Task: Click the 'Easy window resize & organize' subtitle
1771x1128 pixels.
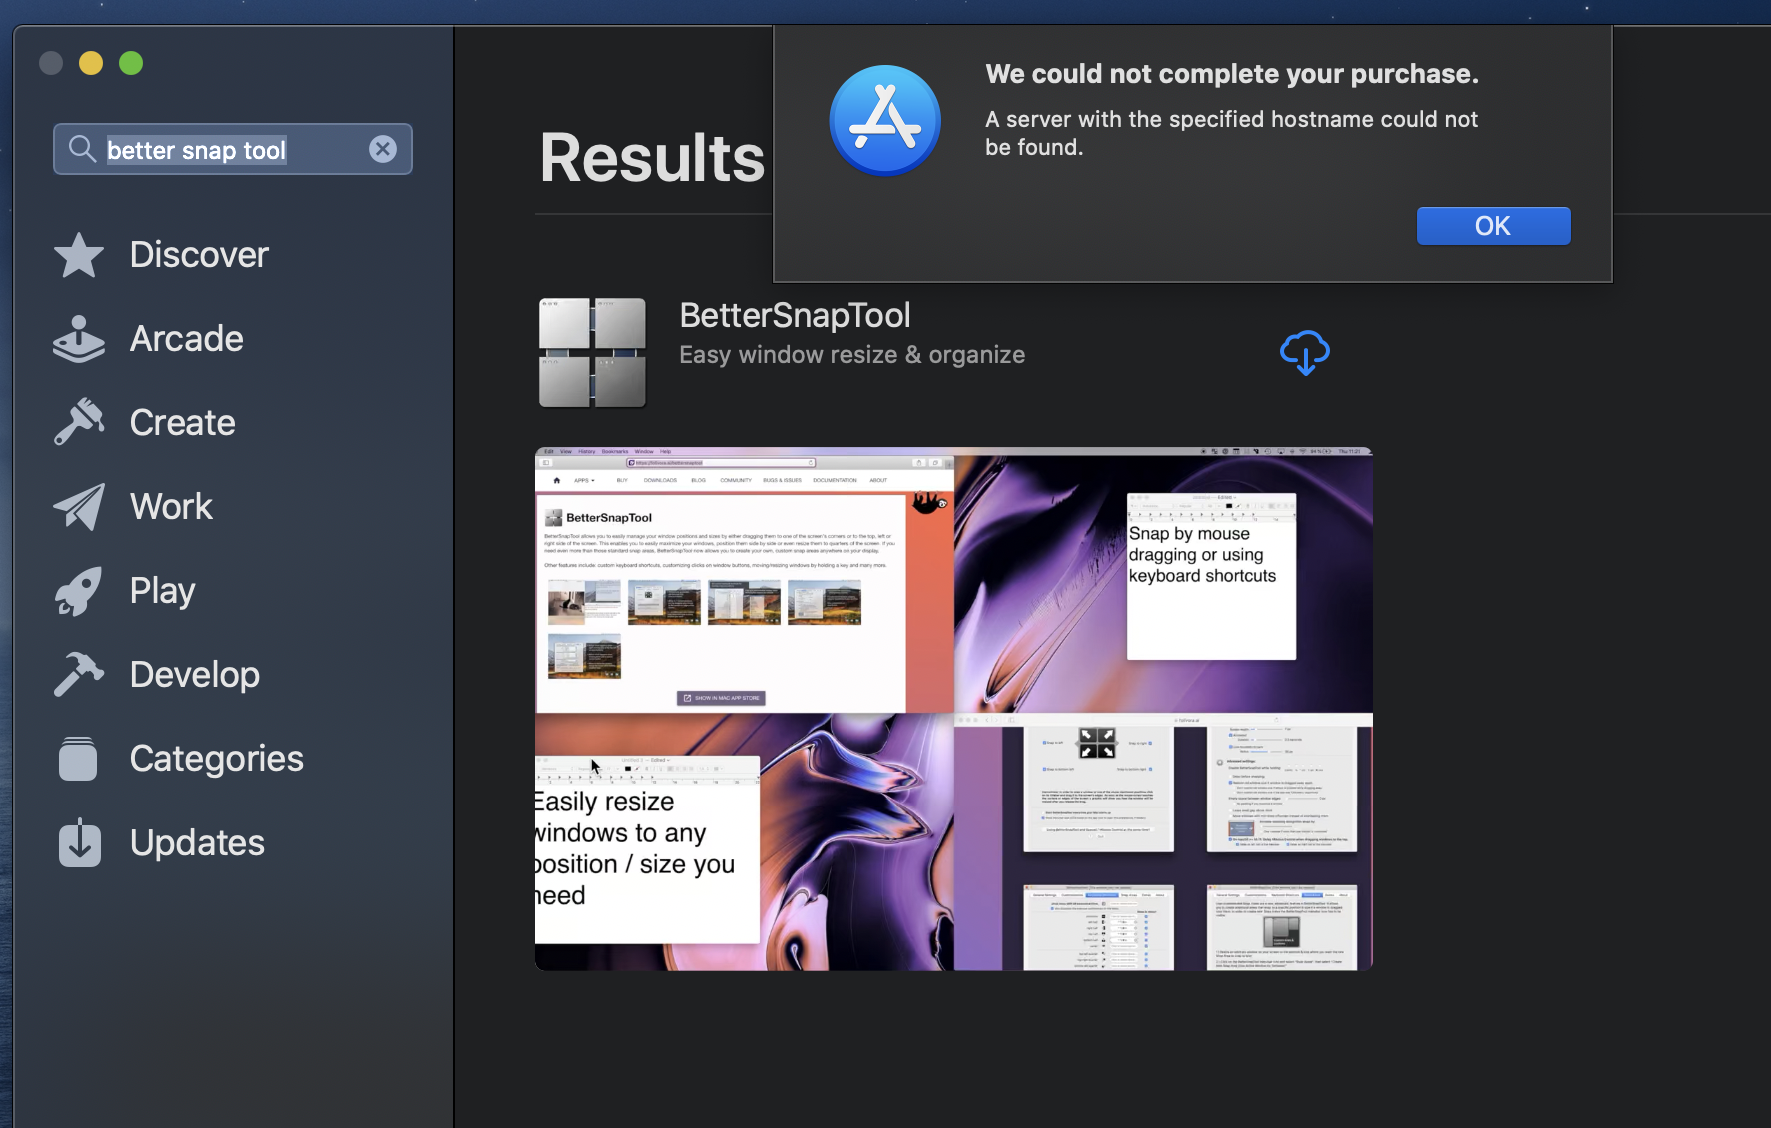Action: pyautogui.click(x=852, y=355)
